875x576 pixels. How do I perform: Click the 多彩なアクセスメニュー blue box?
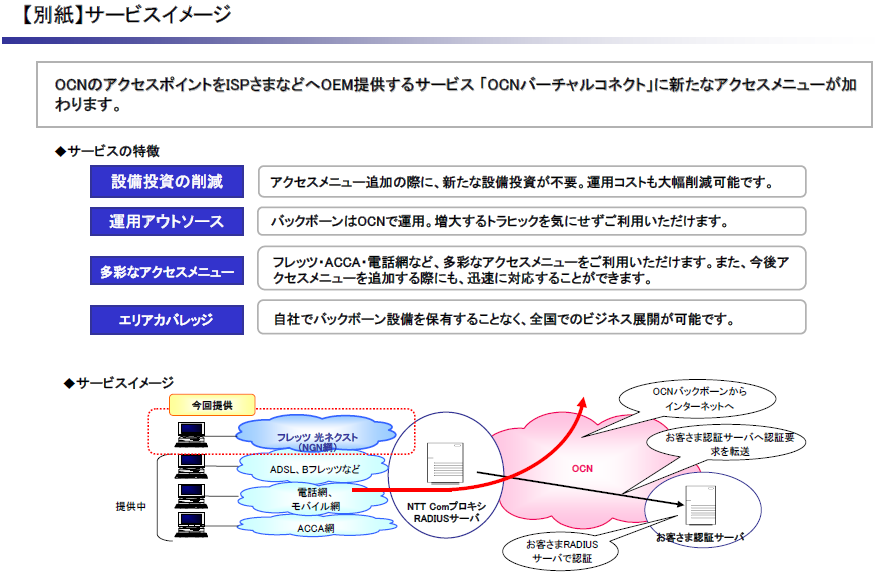coord(167,271)
